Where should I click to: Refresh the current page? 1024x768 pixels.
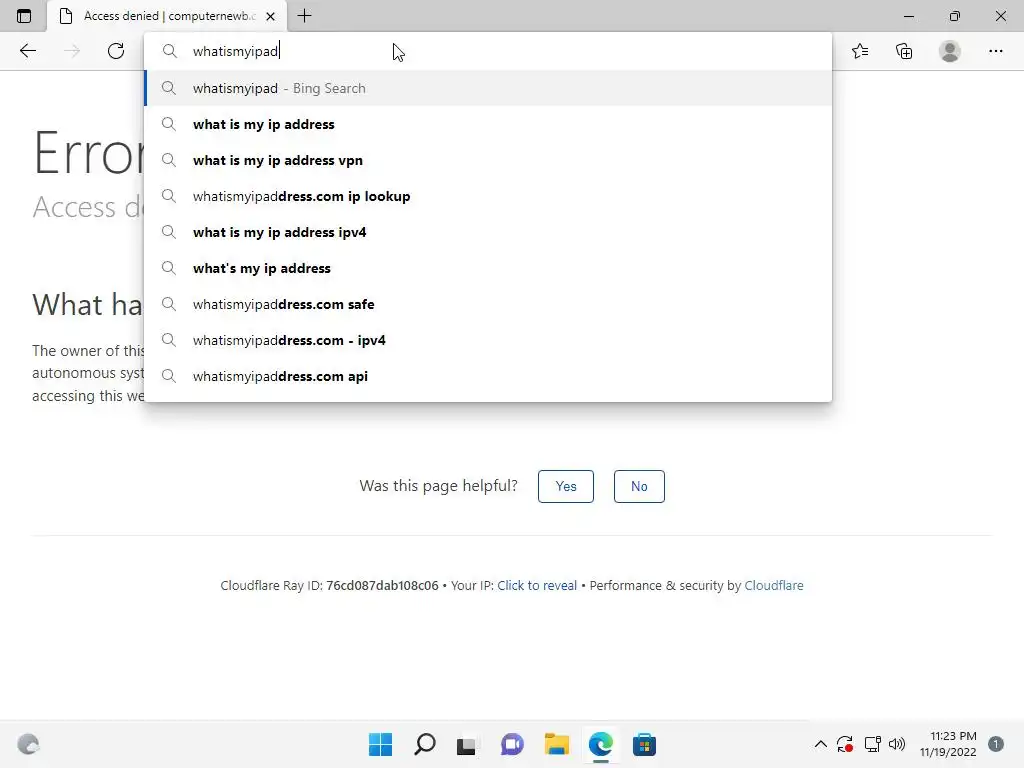point(116,51)
